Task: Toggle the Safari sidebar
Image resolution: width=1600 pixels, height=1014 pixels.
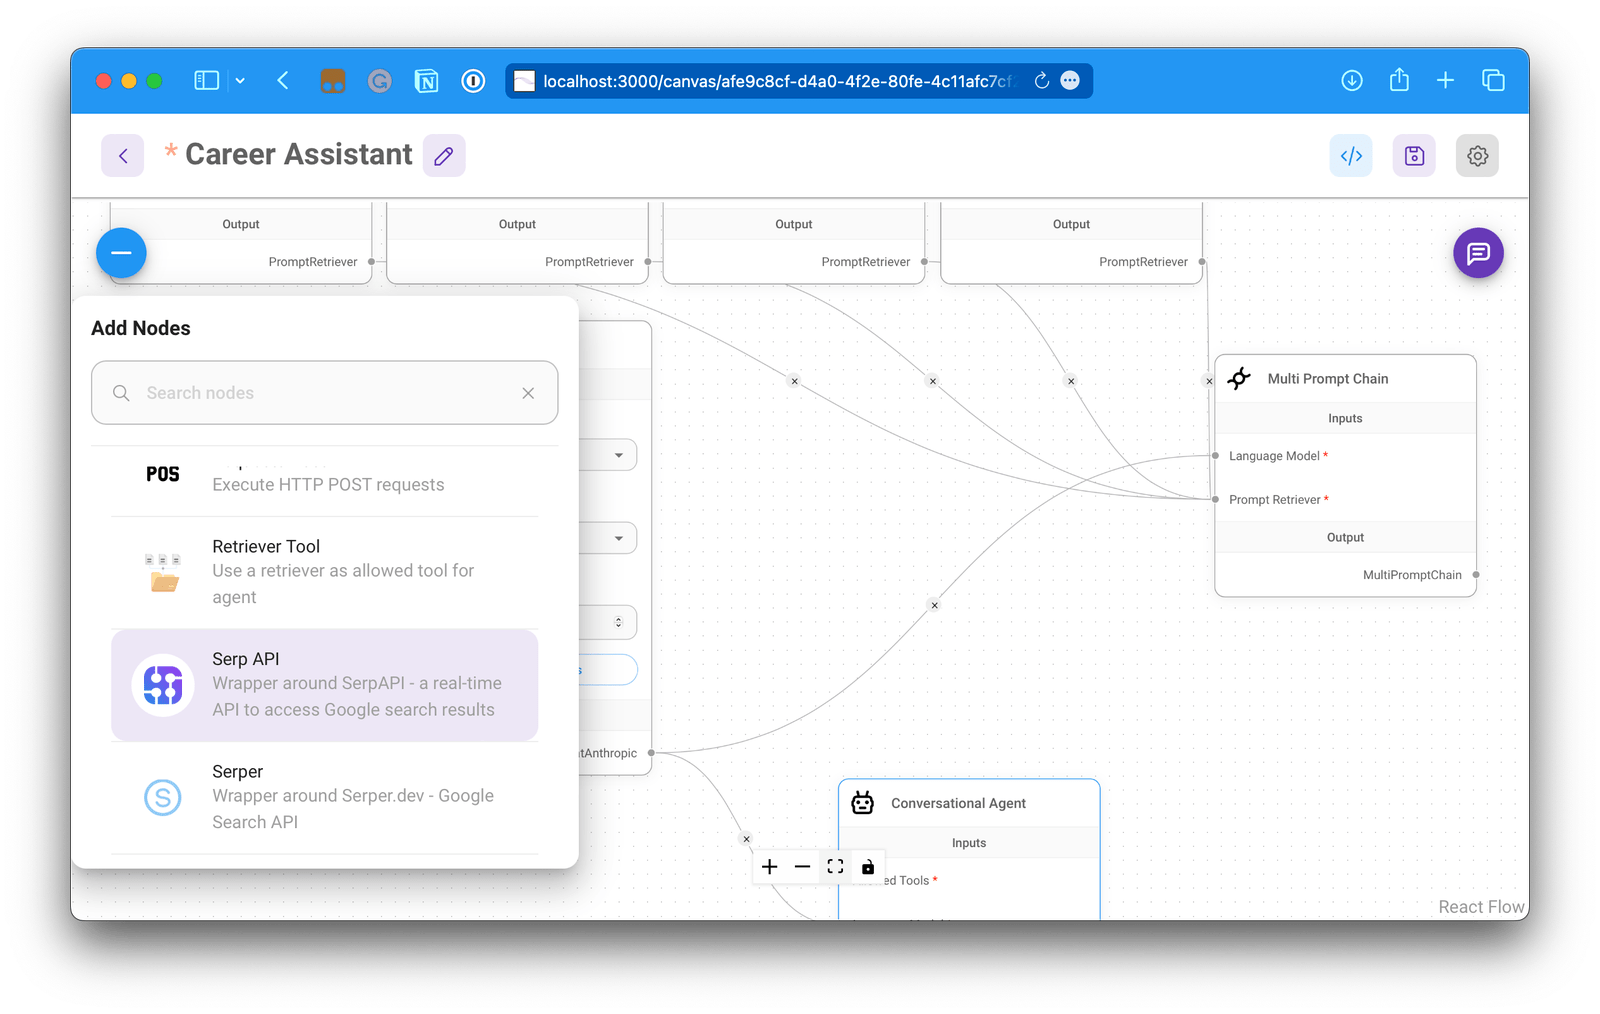Action: [x=206, y=80]
